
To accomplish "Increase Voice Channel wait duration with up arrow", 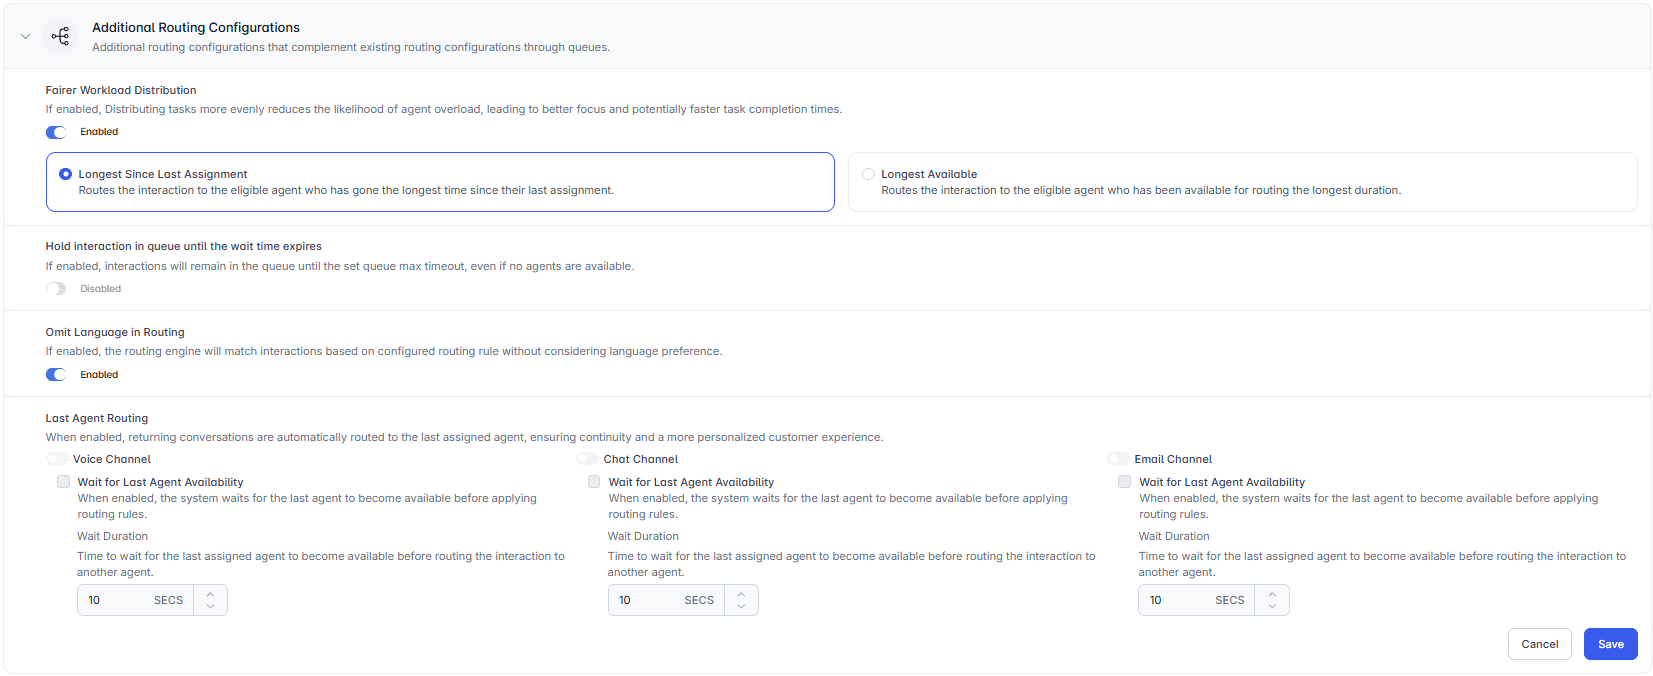I will click(210, 594).
